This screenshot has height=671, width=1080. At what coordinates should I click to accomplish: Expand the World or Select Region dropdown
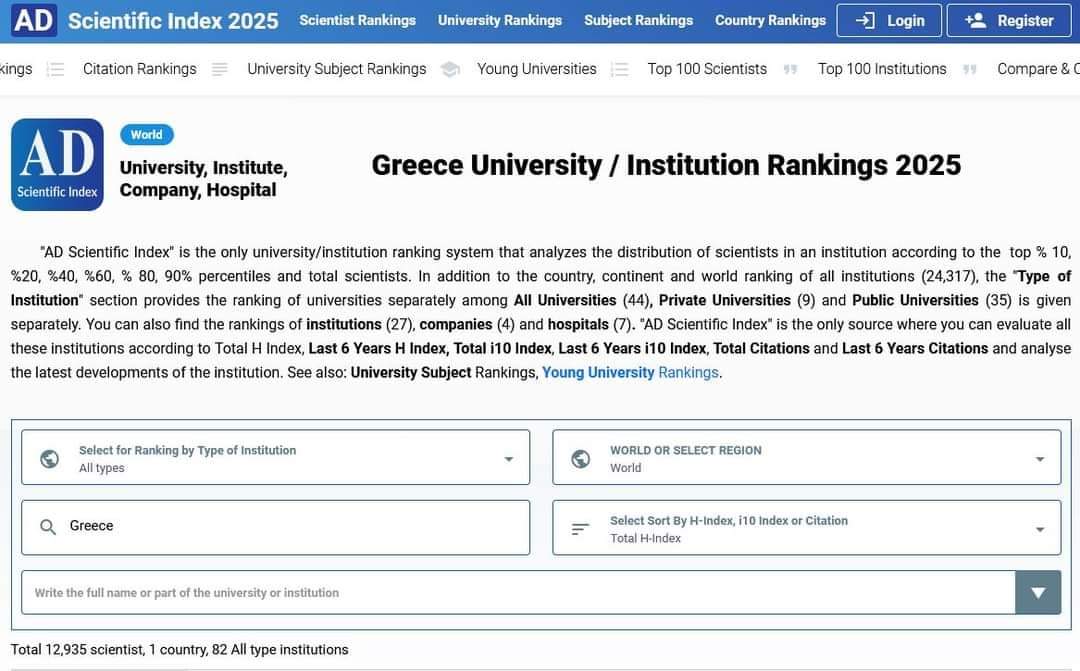pyautogui.click(x=807, y=457)
